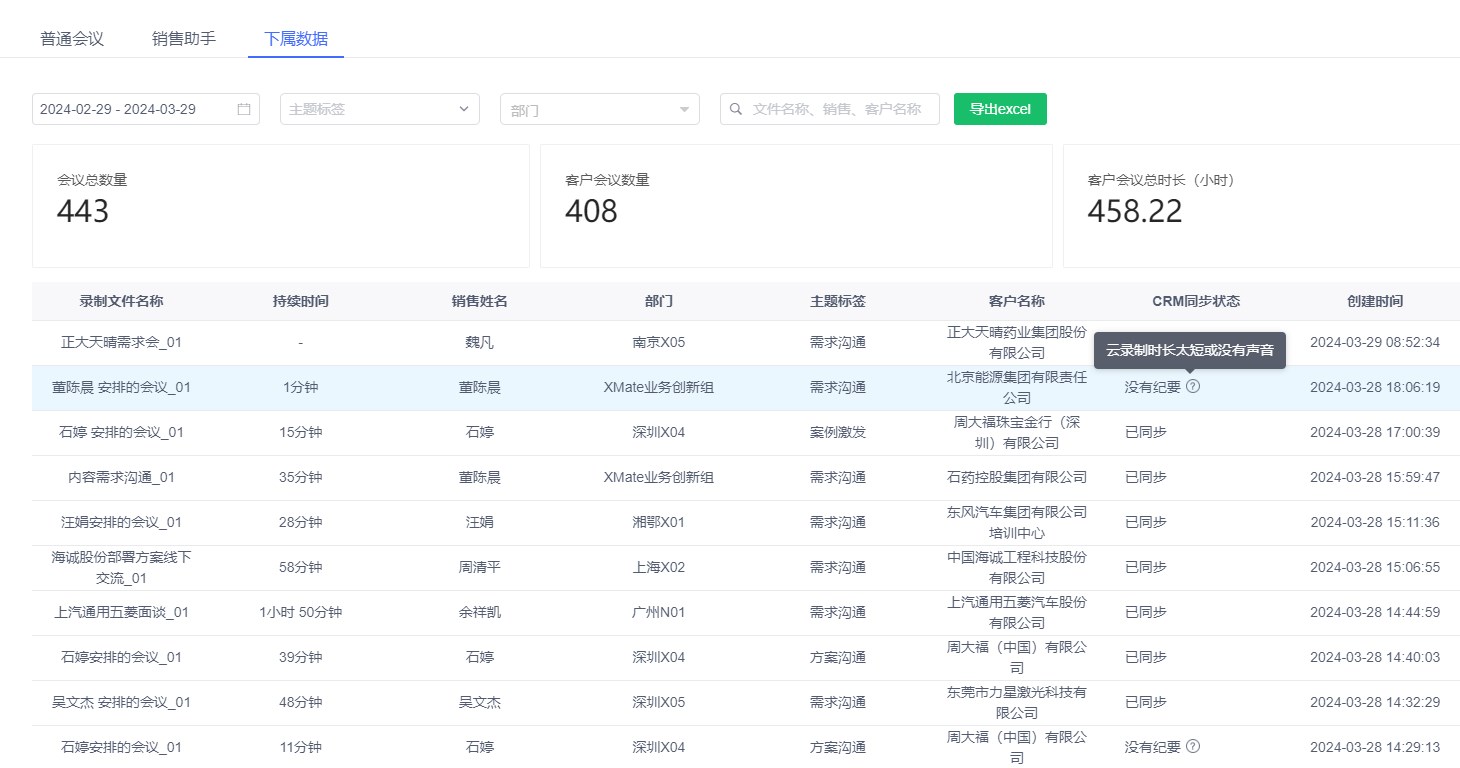Open recording 董陈晨 安排的会议_01
This screenshot has height=768, width=1460.
122,387
